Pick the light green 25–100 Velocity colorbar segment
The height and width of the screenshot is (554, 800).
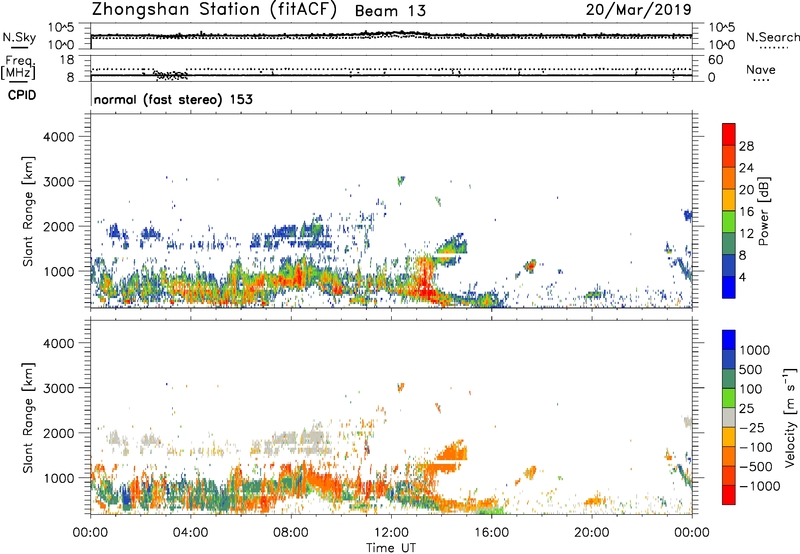click(729, 398)
